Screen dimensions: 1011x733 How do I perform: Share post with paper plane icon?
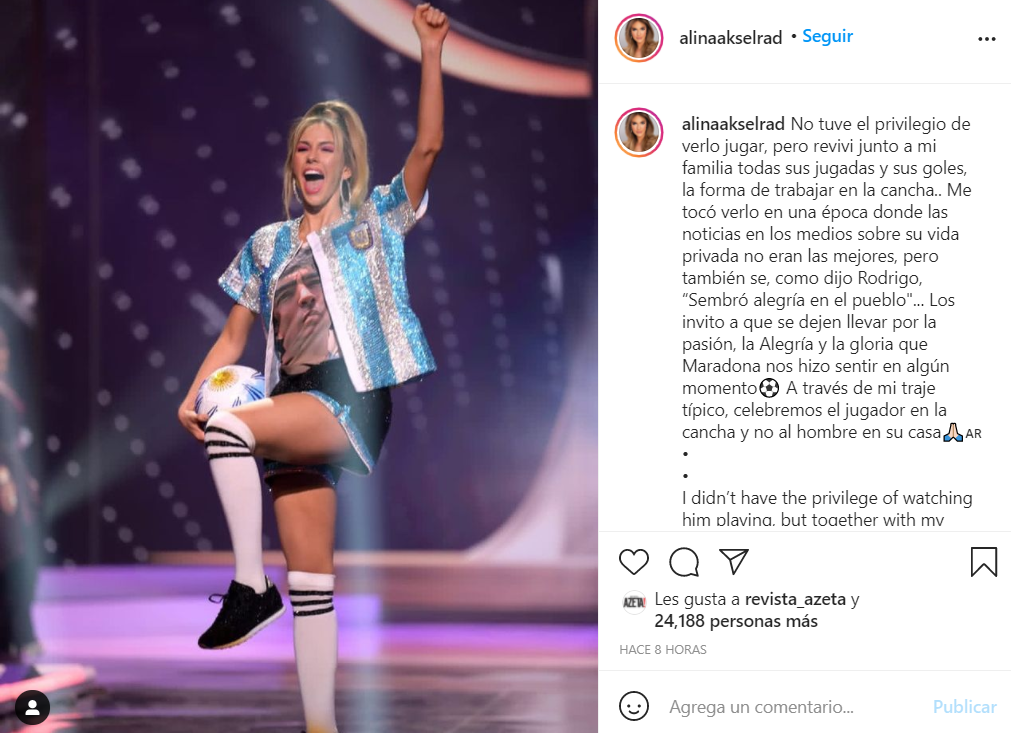(734, 562)
